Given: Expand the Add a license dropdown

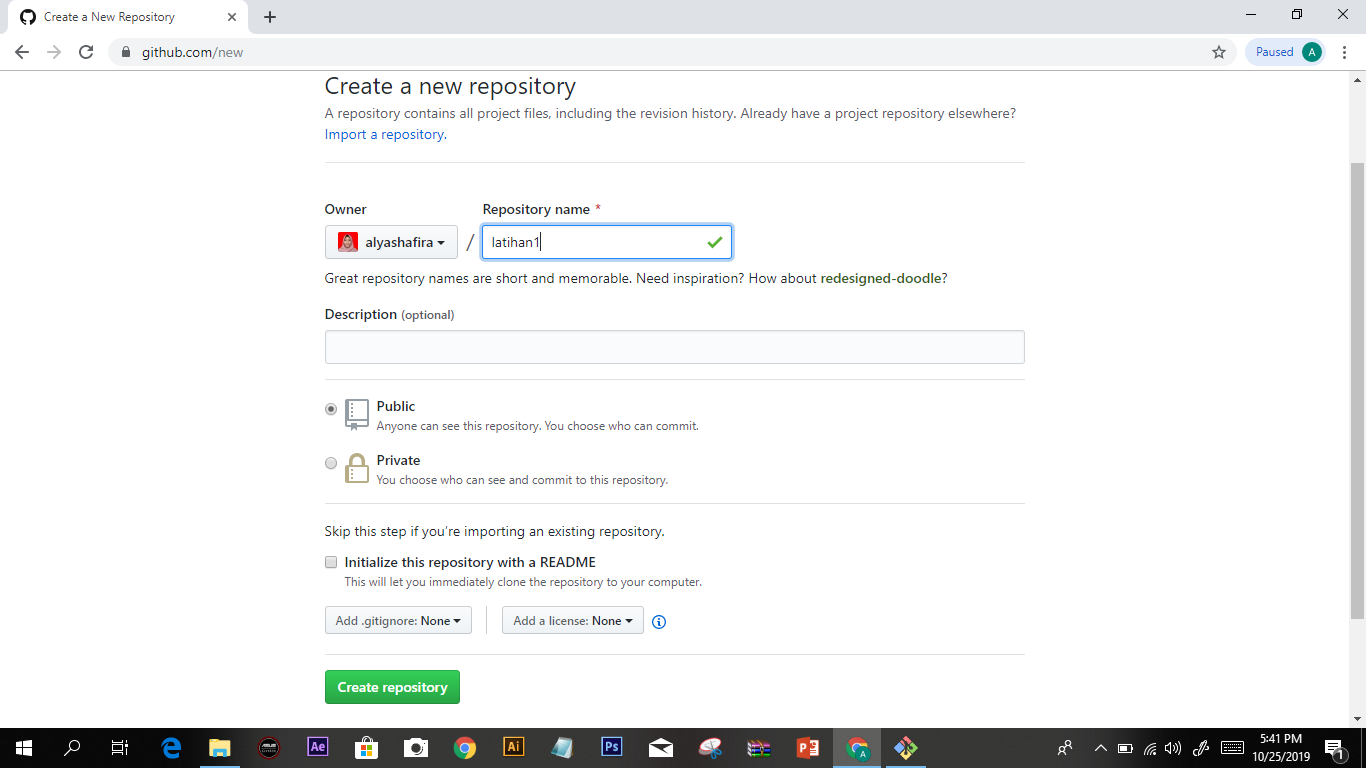Looking at the screenshot, I should tap(573, 621).
